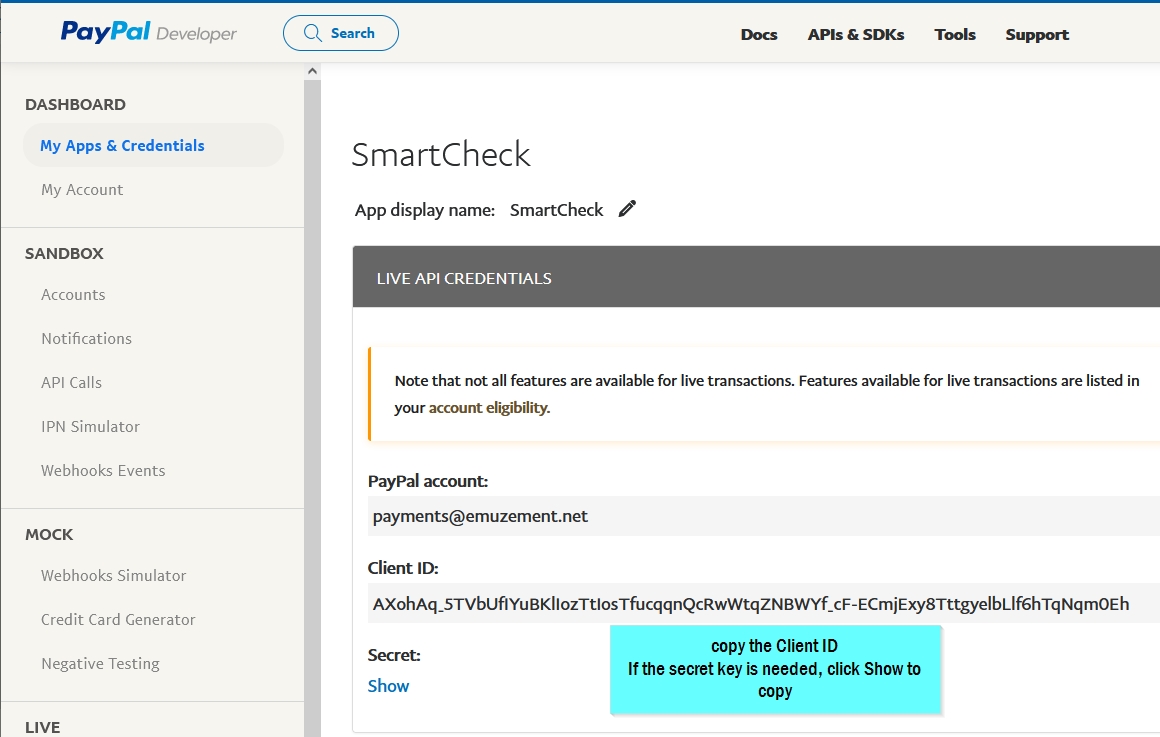Click the SANDBOX section label

(64, 254)
